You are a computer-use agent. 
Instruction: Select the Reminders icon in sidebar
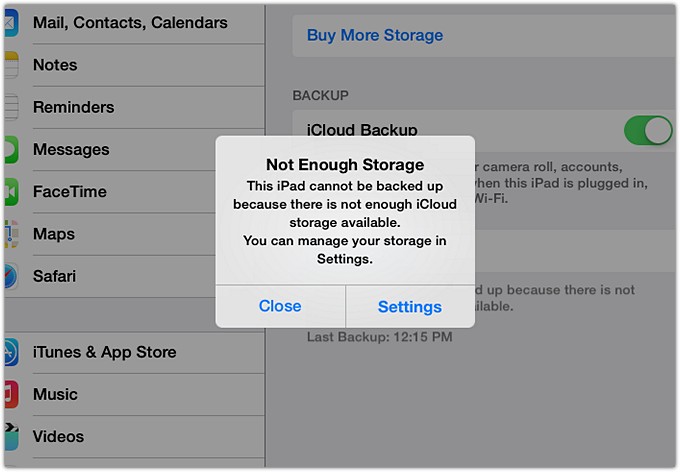(x=10, y=107)
